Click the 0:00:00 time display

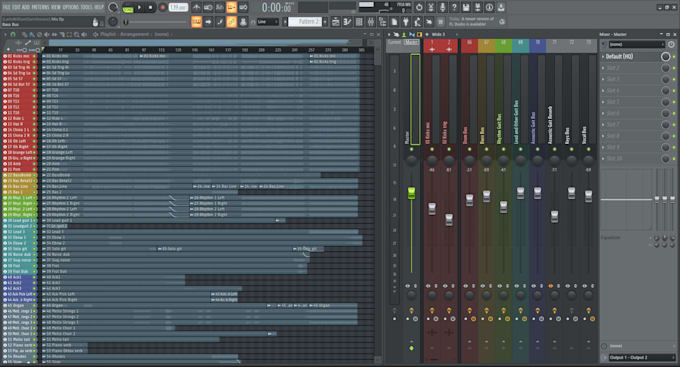(x=277, y=7)
